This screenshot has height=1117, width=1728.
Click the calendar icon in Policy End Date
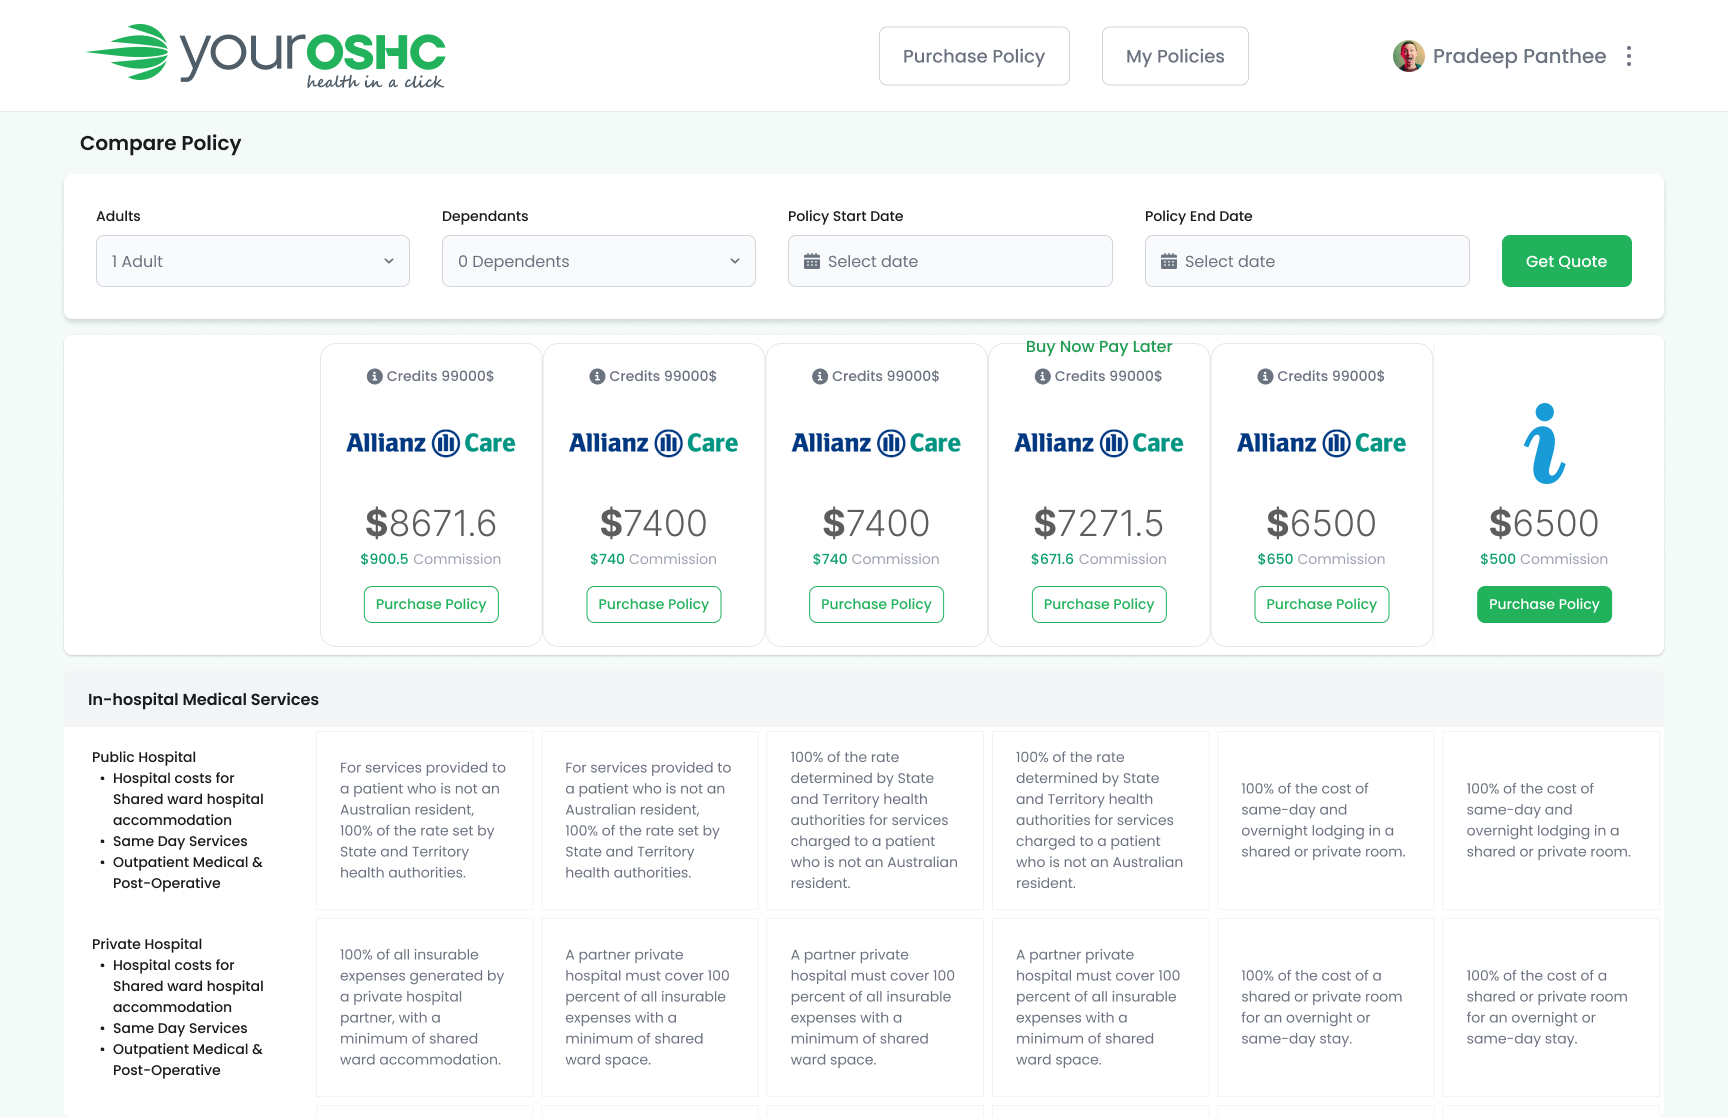tap(1169, 261)
